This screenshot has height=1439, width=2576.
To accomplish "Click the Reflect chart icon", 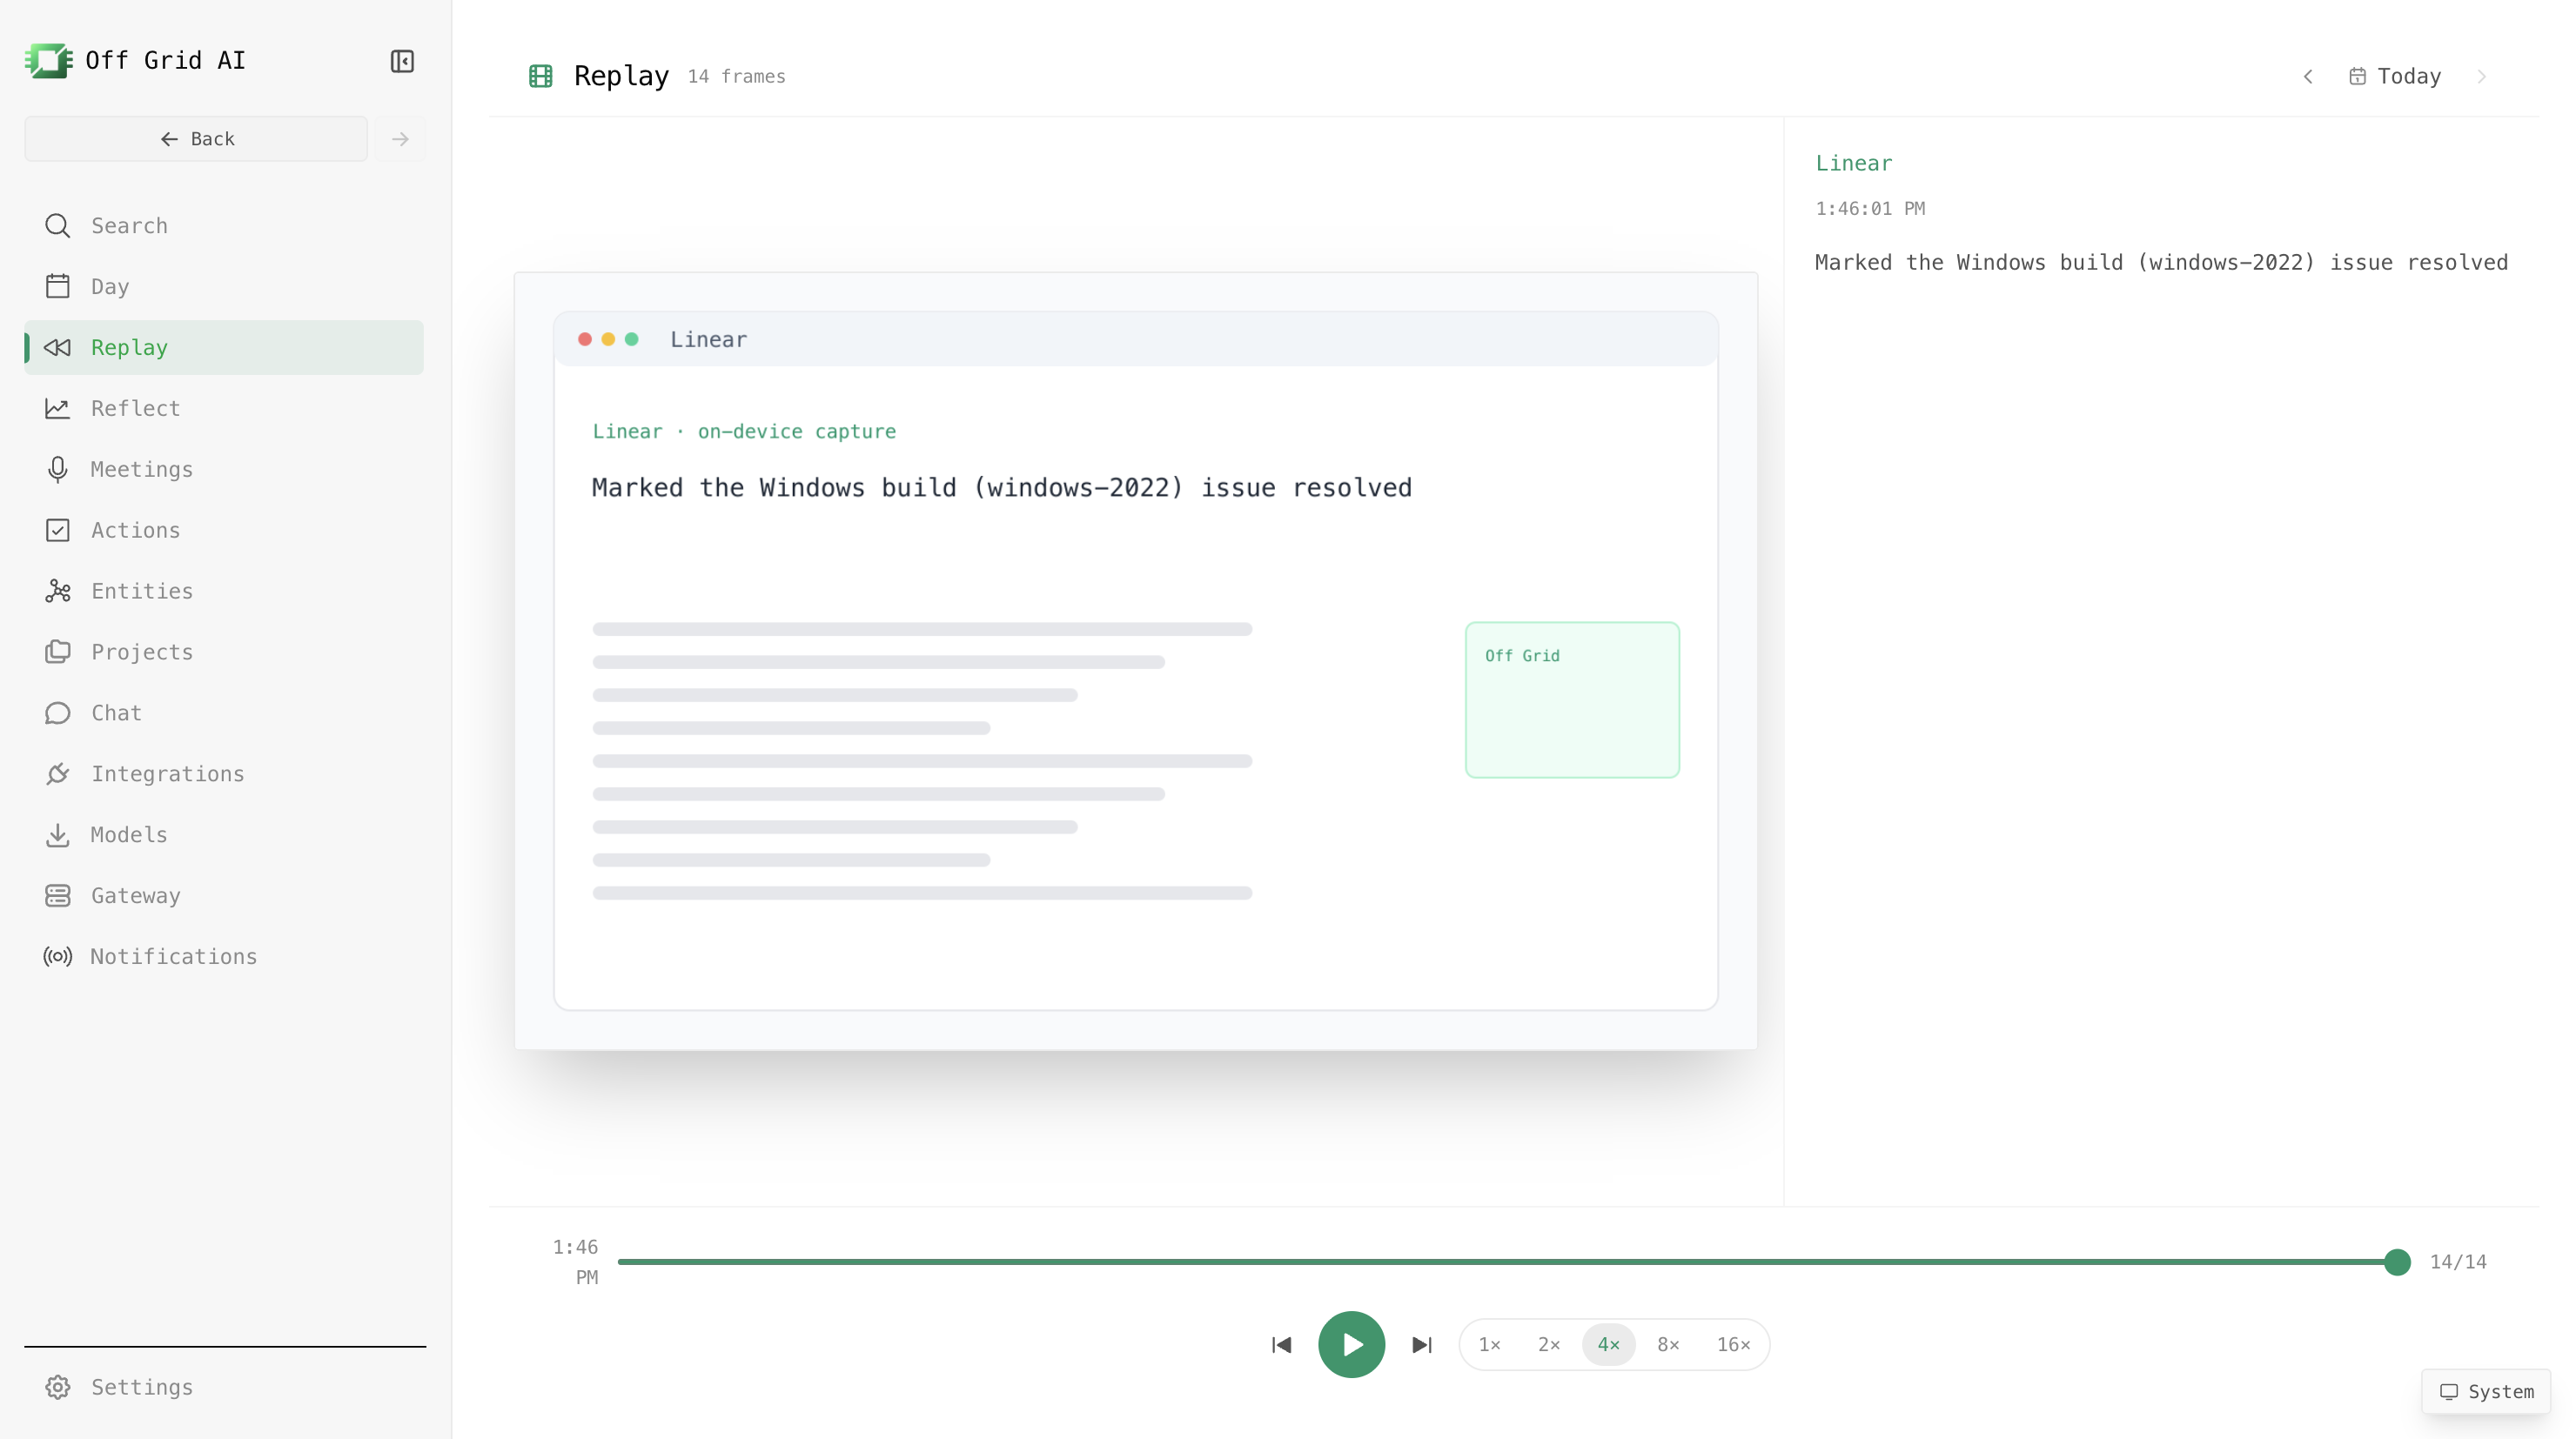I will [x=58, y=409].
